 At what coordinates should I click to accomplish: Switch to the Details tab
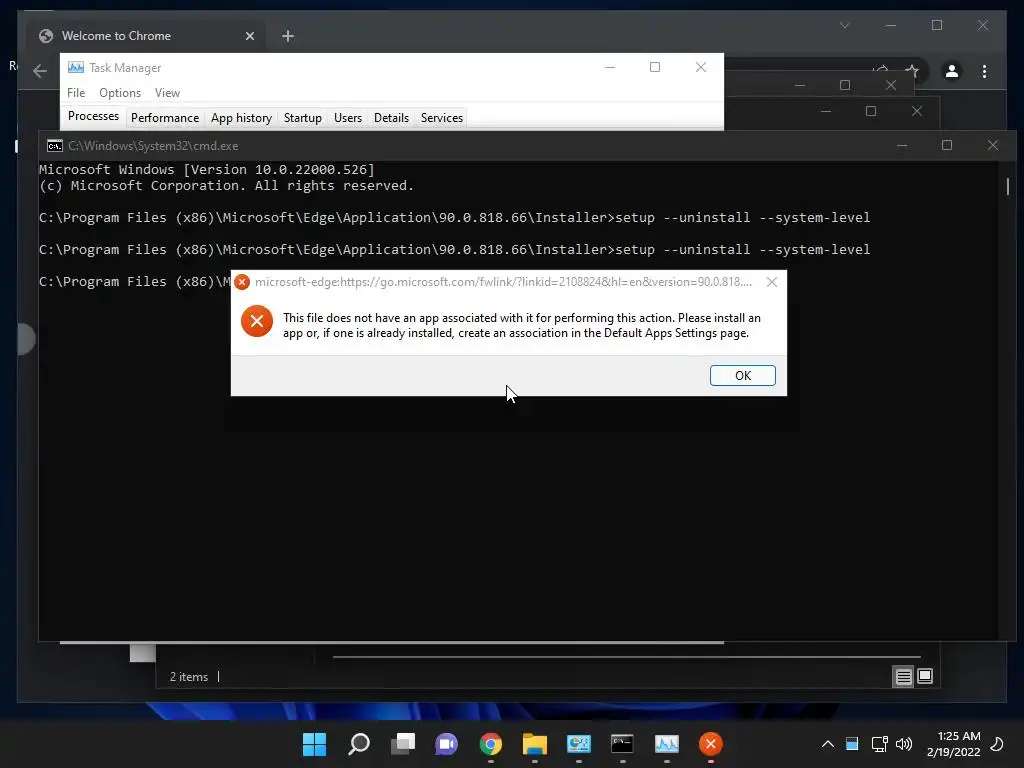click(x=391, y=118)
